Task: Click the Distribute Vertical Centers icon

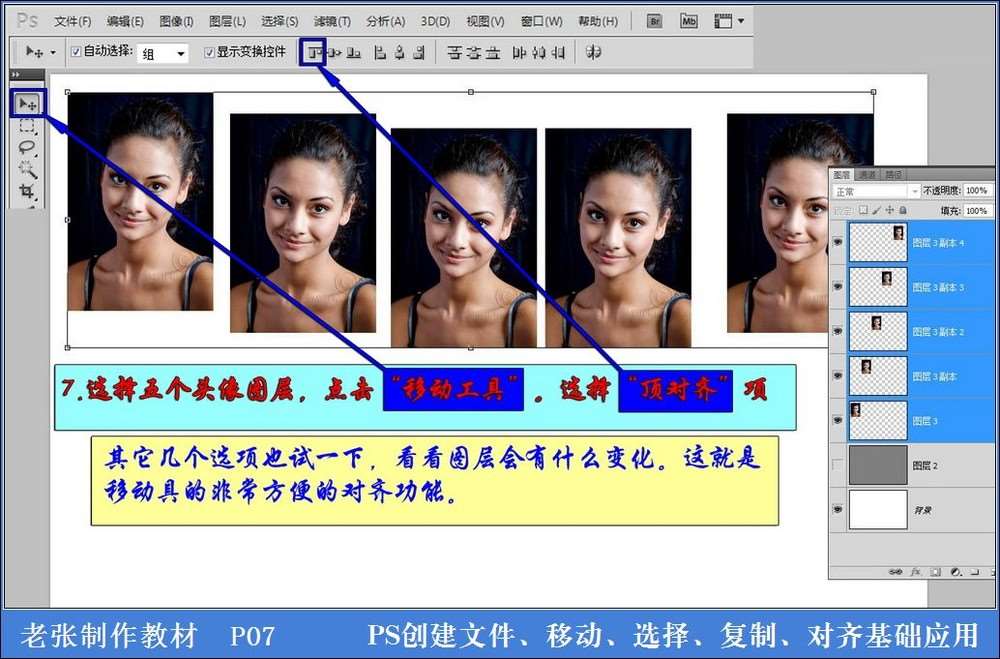Action: coord(473,53)
